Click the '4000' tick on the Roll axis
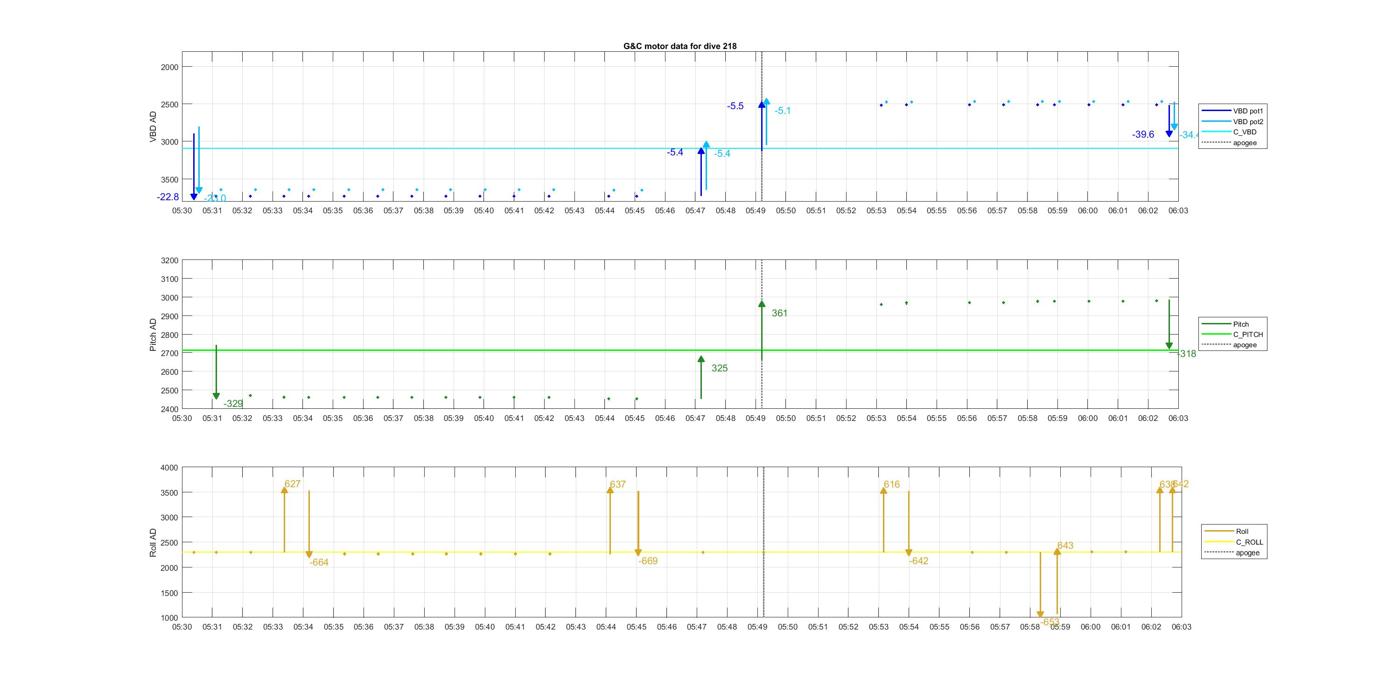 tap(170, 468)
